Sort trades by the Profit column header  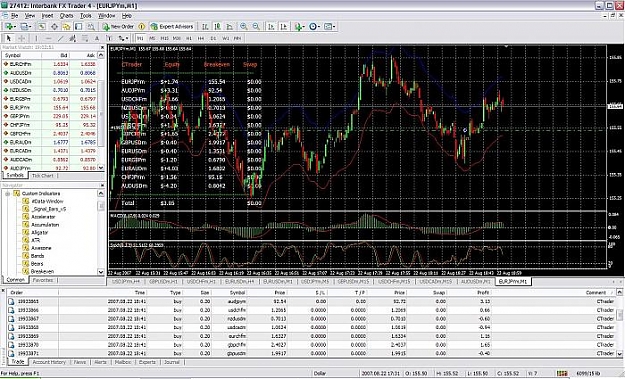coord(483,293)
